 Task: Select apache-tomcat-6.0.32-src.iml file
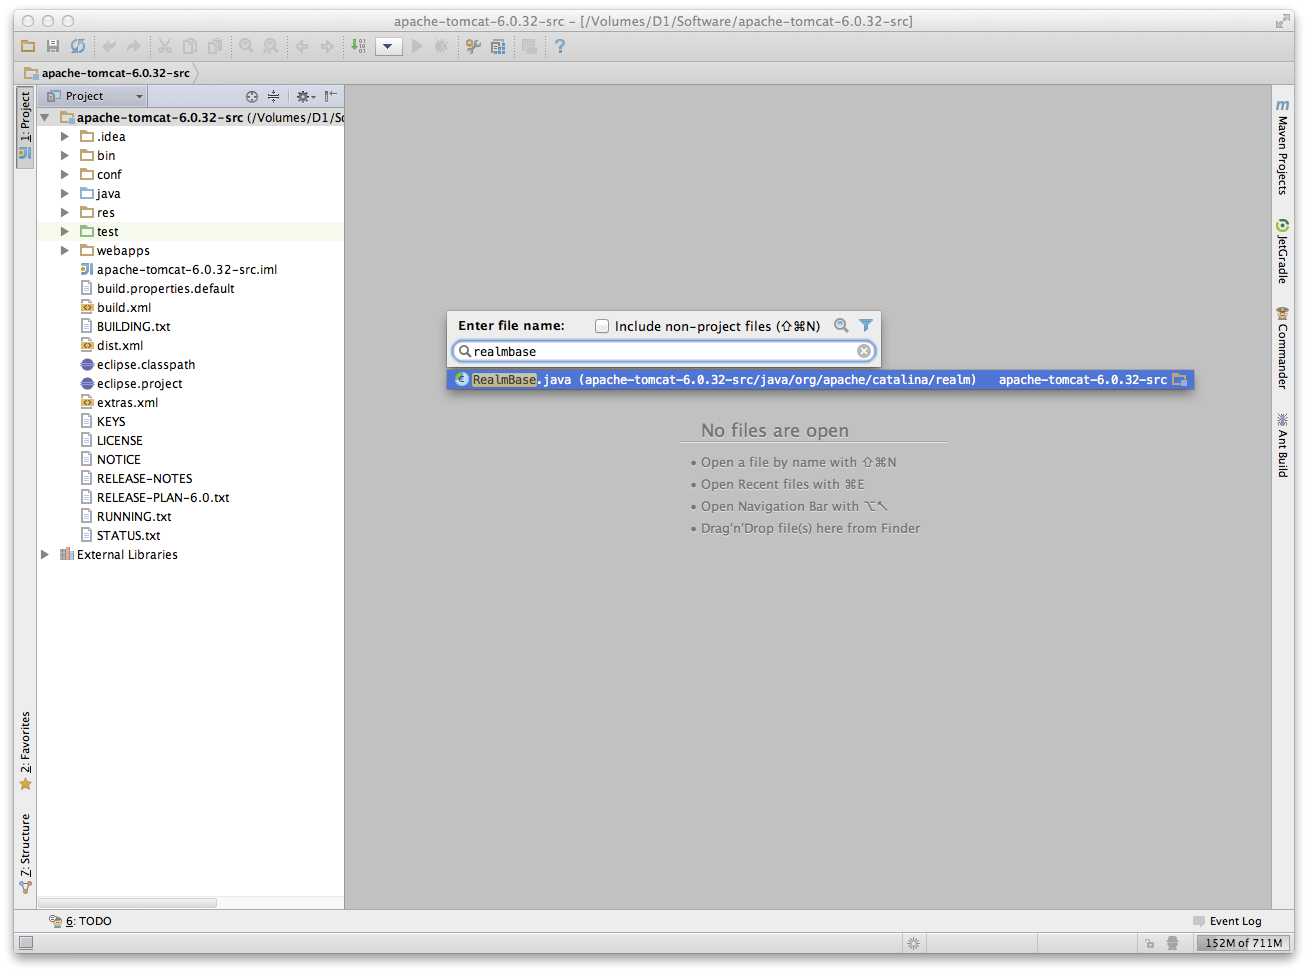coord(187,269)
